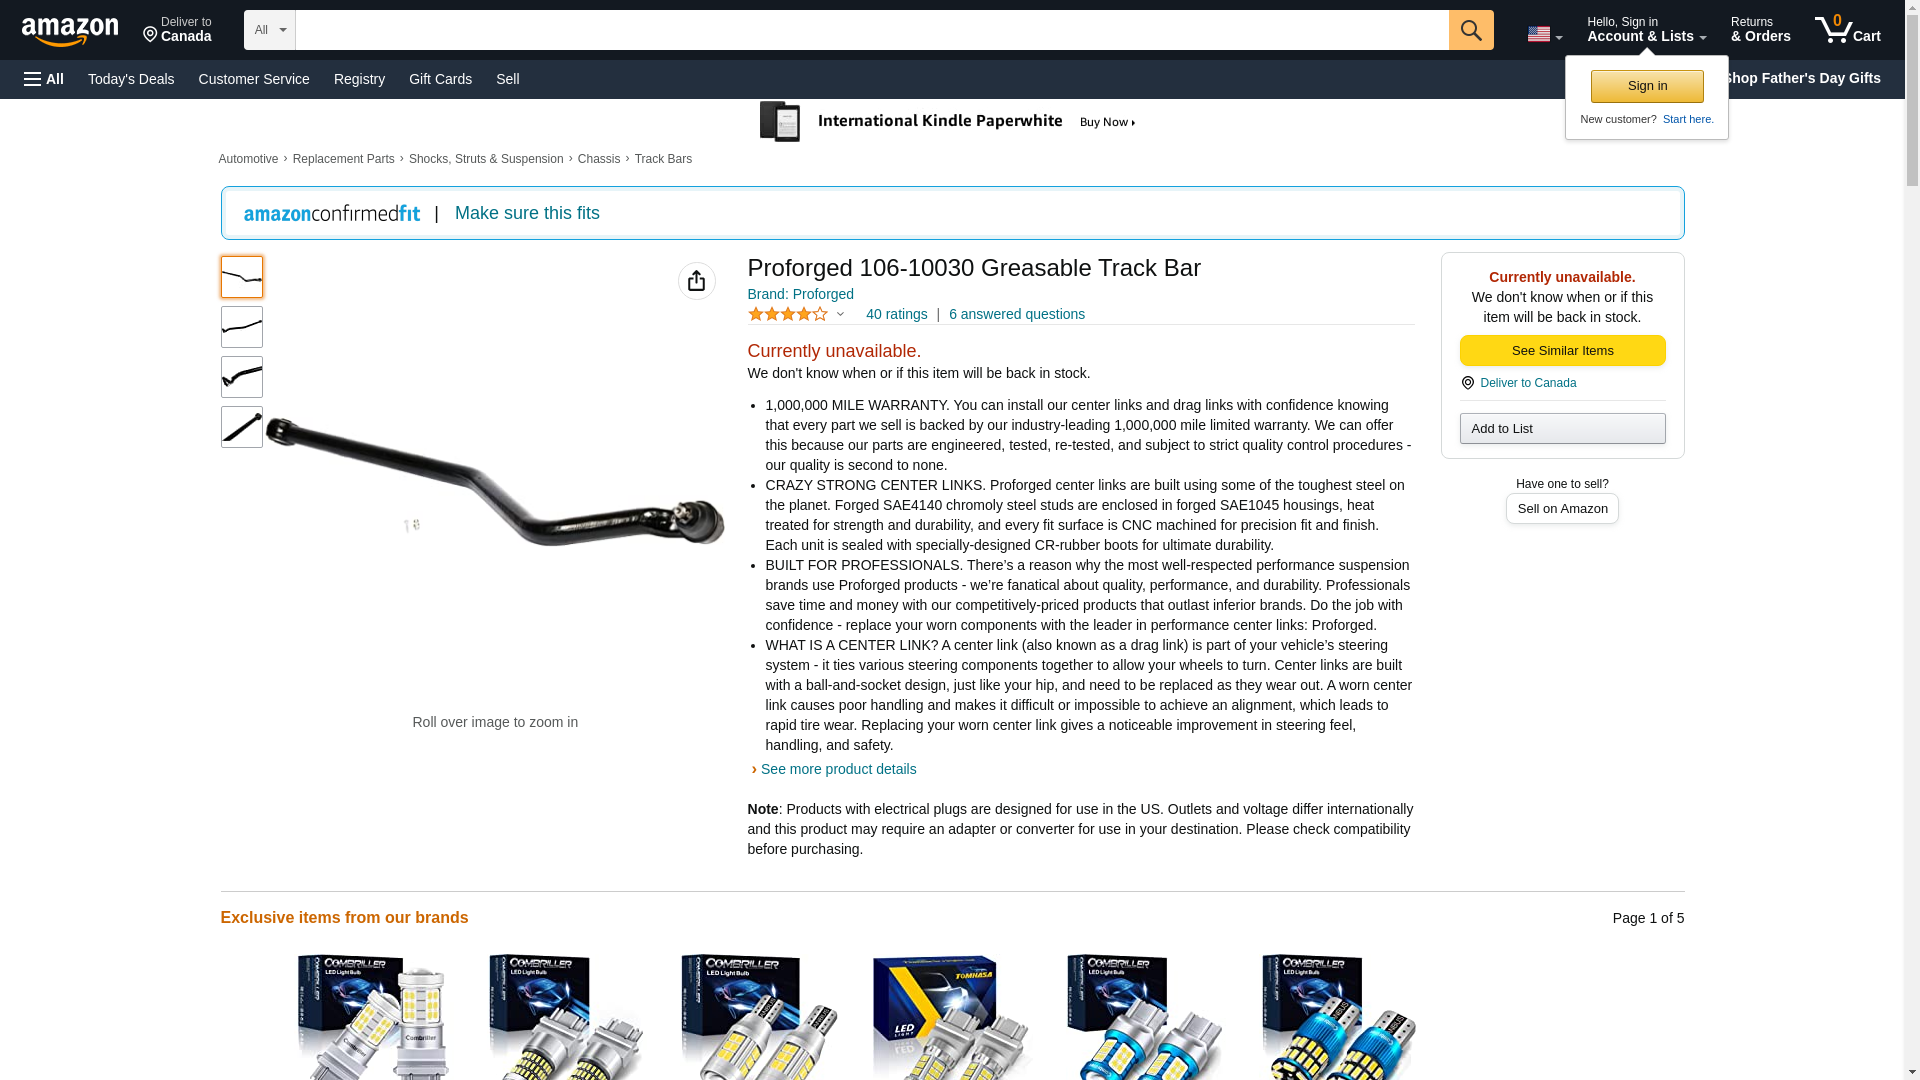
Task: Open the 6 answered questions link
Action: [1017, 314]
